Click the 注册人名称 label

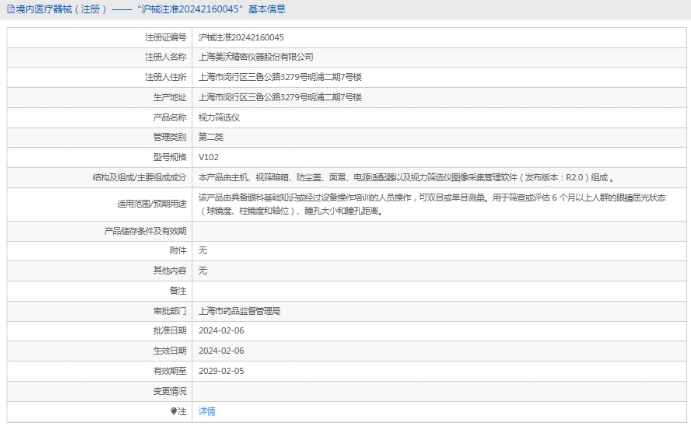(166, 57)
